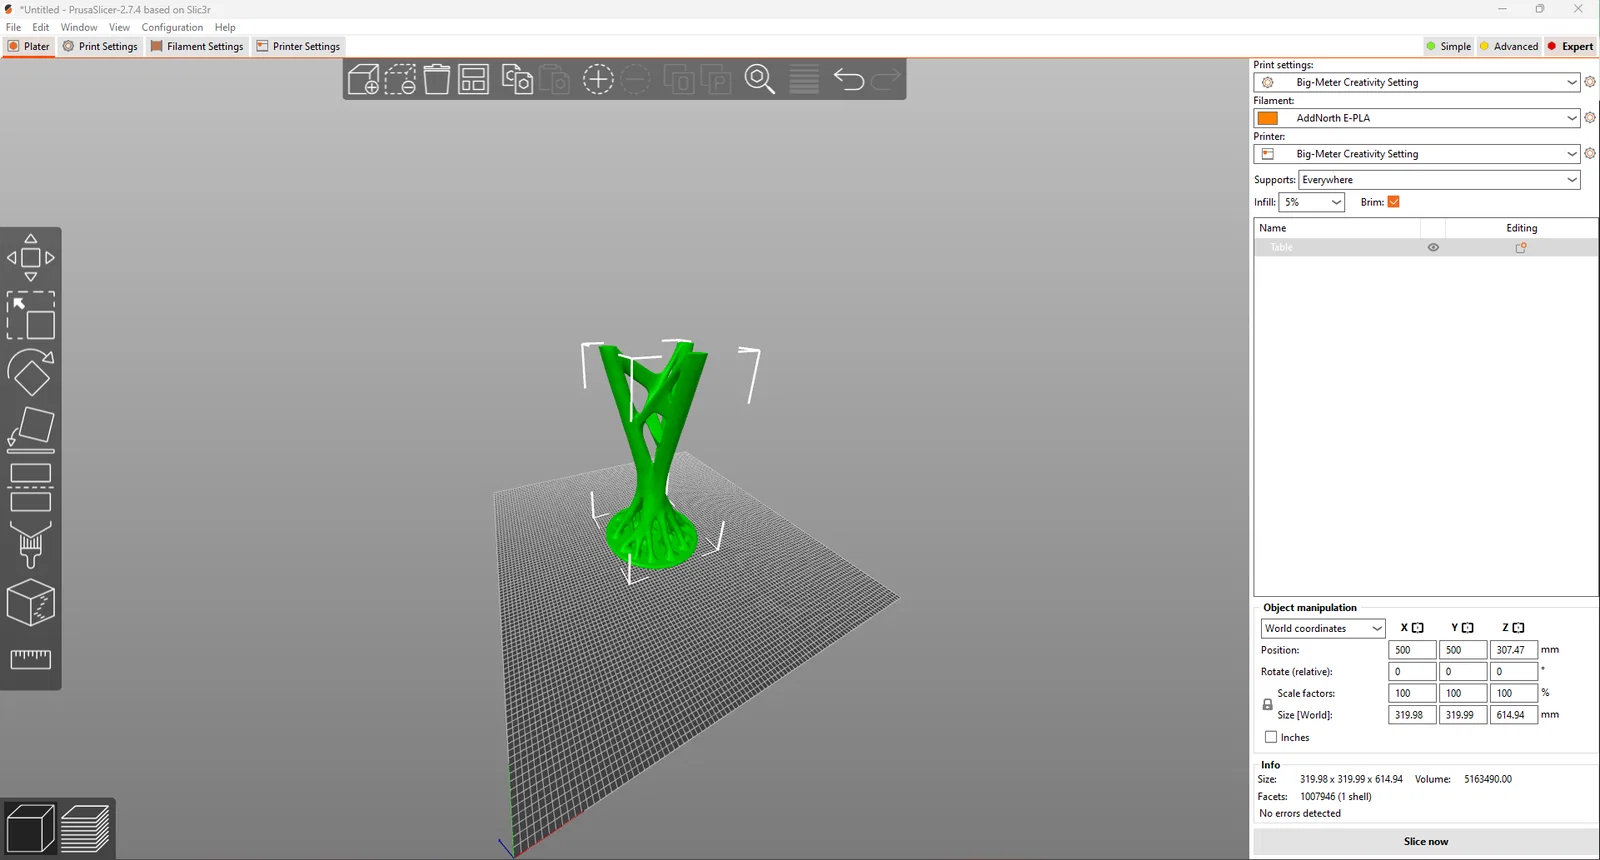Open the World coordinates dropdown
Image resolution: width=1600 pixels, height=860 pixels.
1323,628
